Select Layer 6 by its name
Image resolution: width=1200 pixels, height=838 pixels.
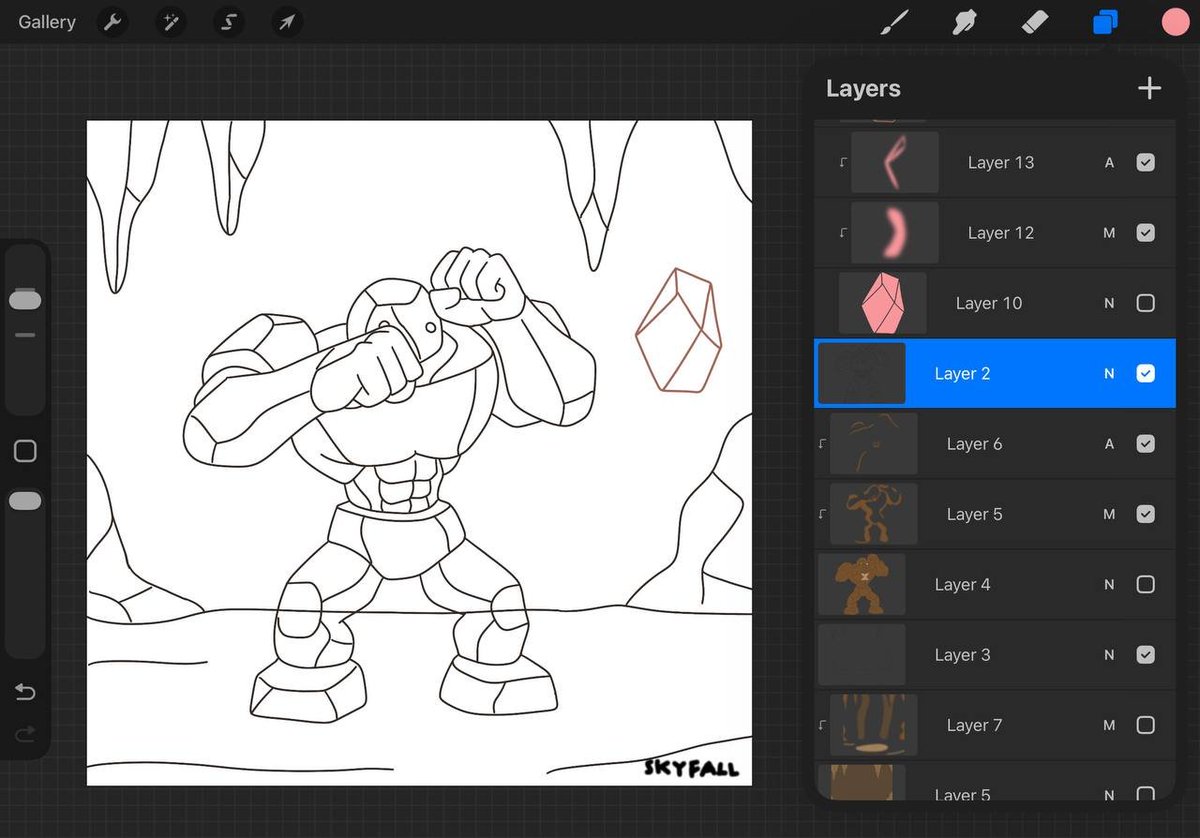pyautogui.click(x=974, y=444)
